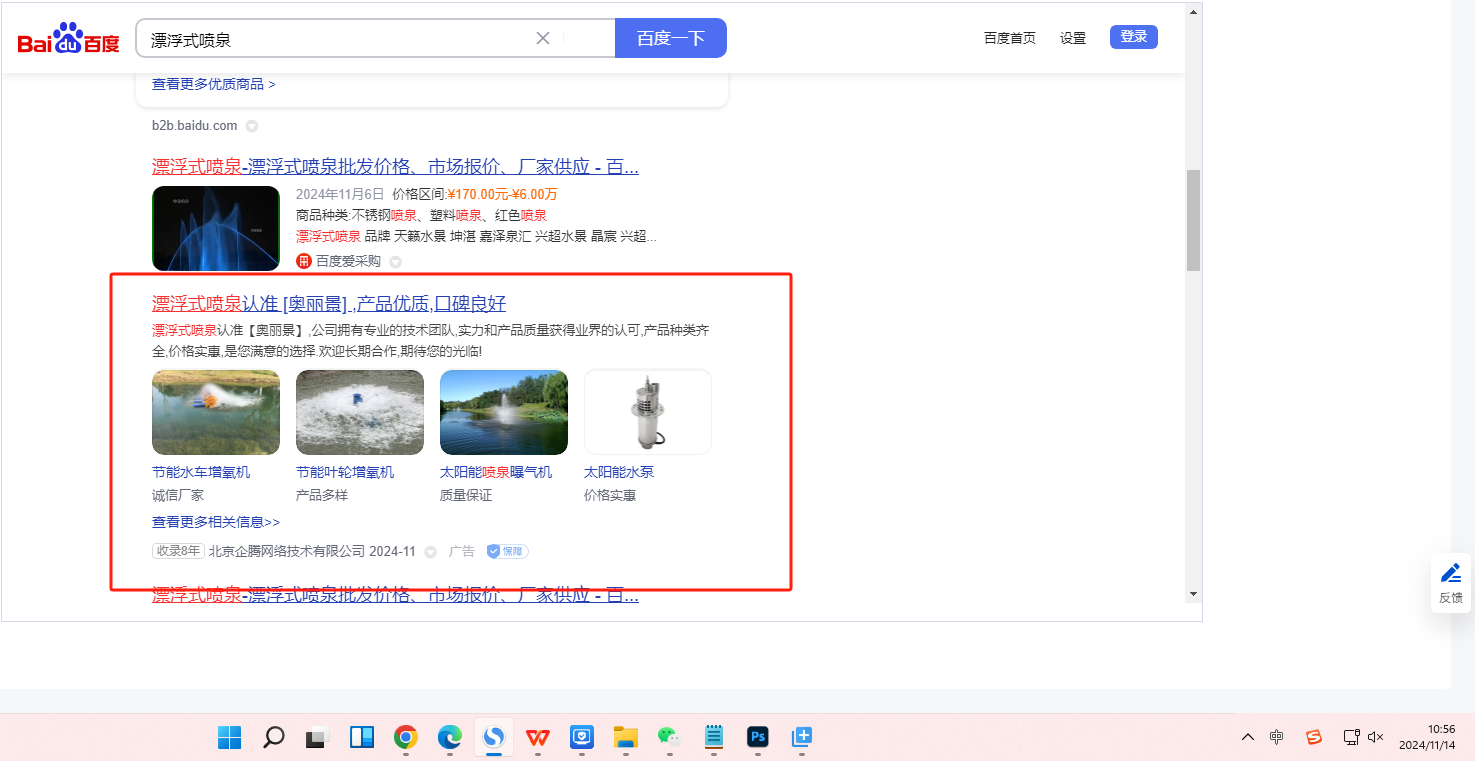Open the 百度爱采购 source link

coord(348,261)
